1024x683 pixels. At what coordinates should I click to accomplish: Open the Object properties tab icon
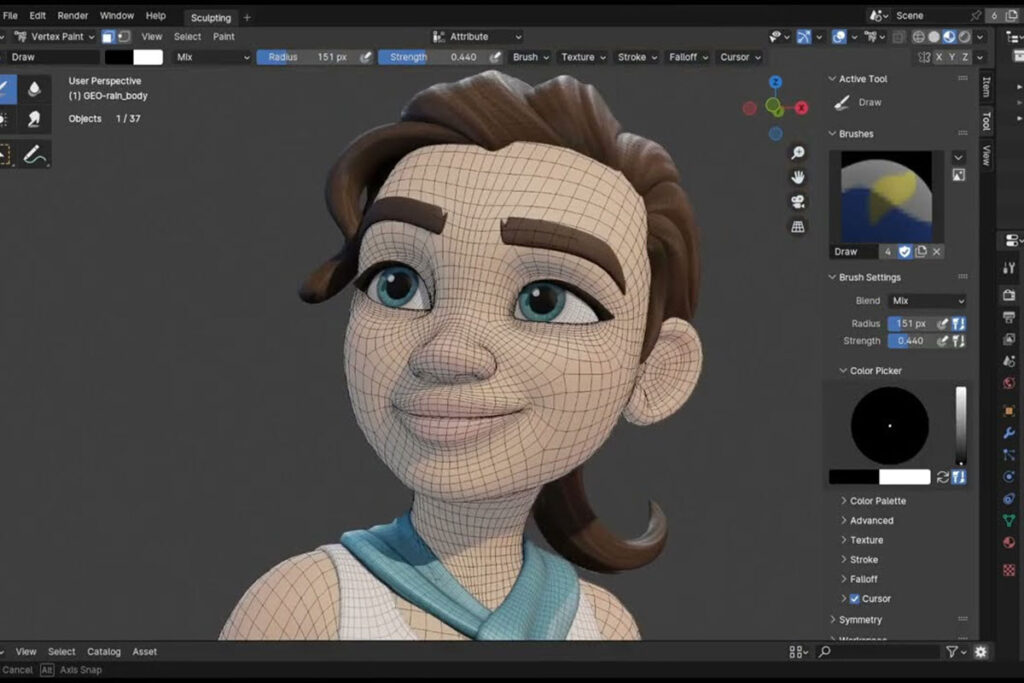point(1009,411)
